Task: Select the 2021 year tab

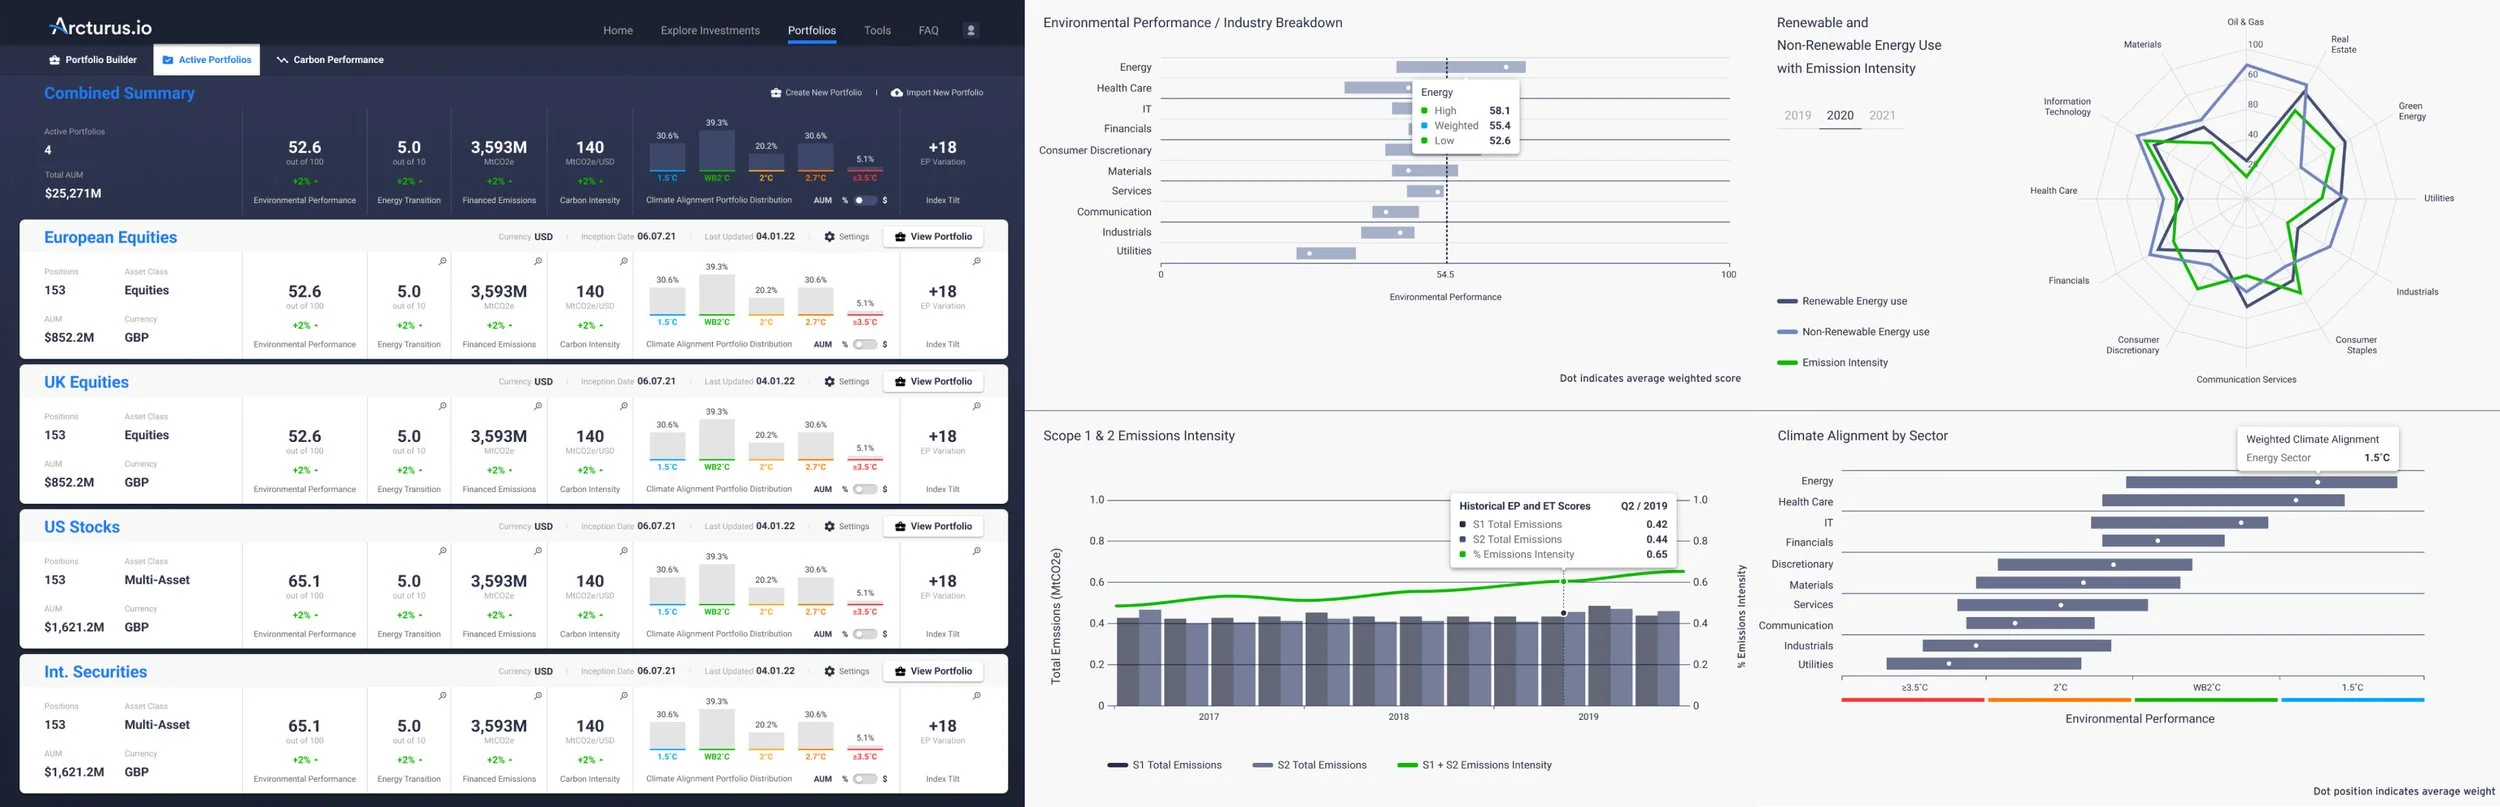Action: pos(1882,116)
